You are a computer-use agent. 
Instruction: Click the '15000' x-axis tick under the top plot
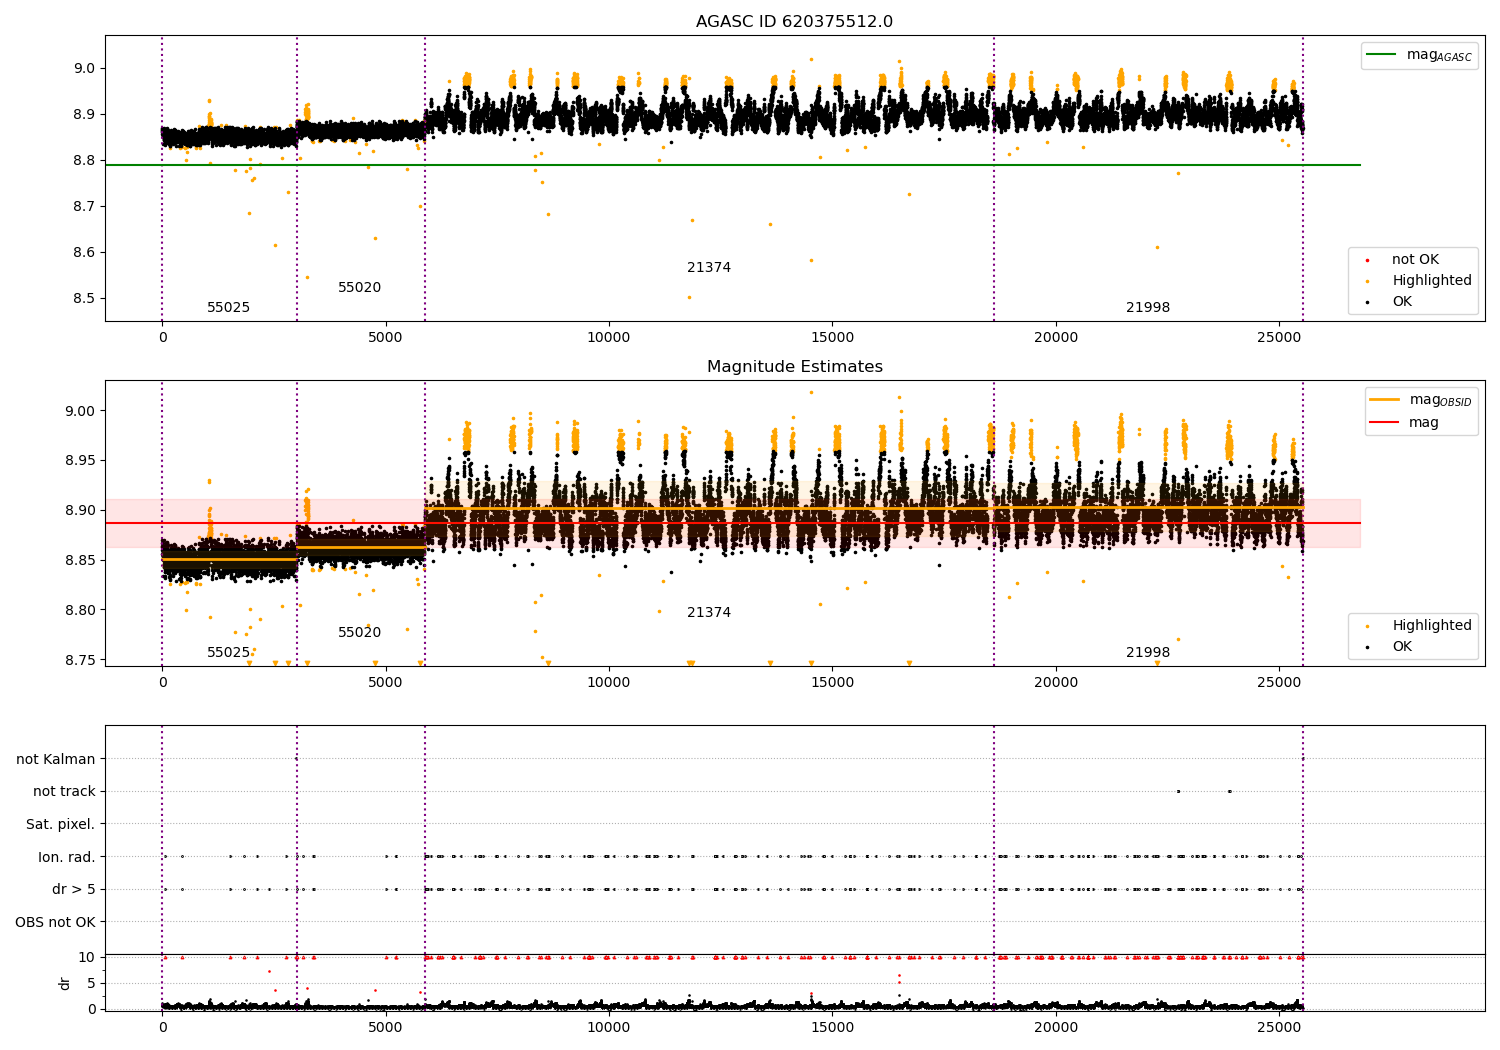(x=832, y=337)
